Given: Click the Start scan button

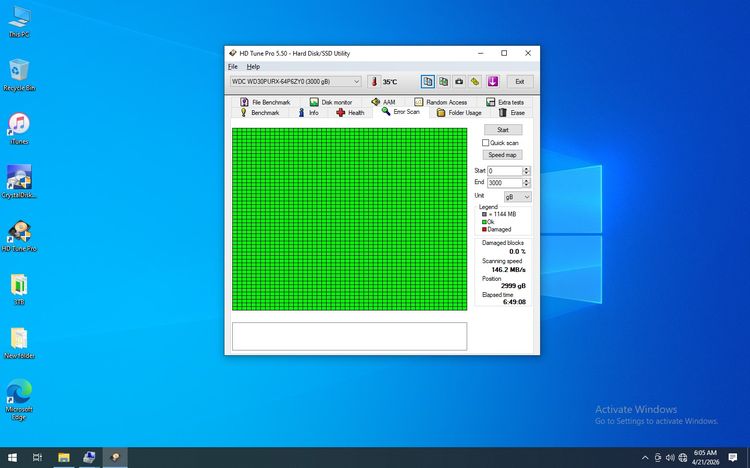Looking at the screenshot, I should click(x=502, y=130).
